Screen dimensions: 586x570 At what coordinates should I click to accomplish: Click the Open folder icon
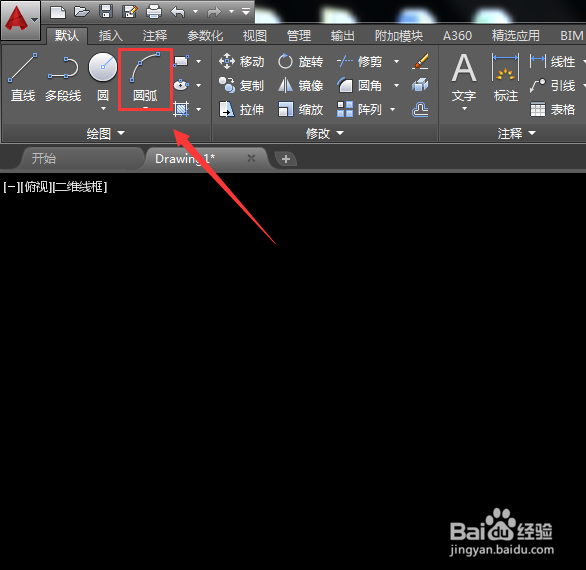(x=81, y=12)
